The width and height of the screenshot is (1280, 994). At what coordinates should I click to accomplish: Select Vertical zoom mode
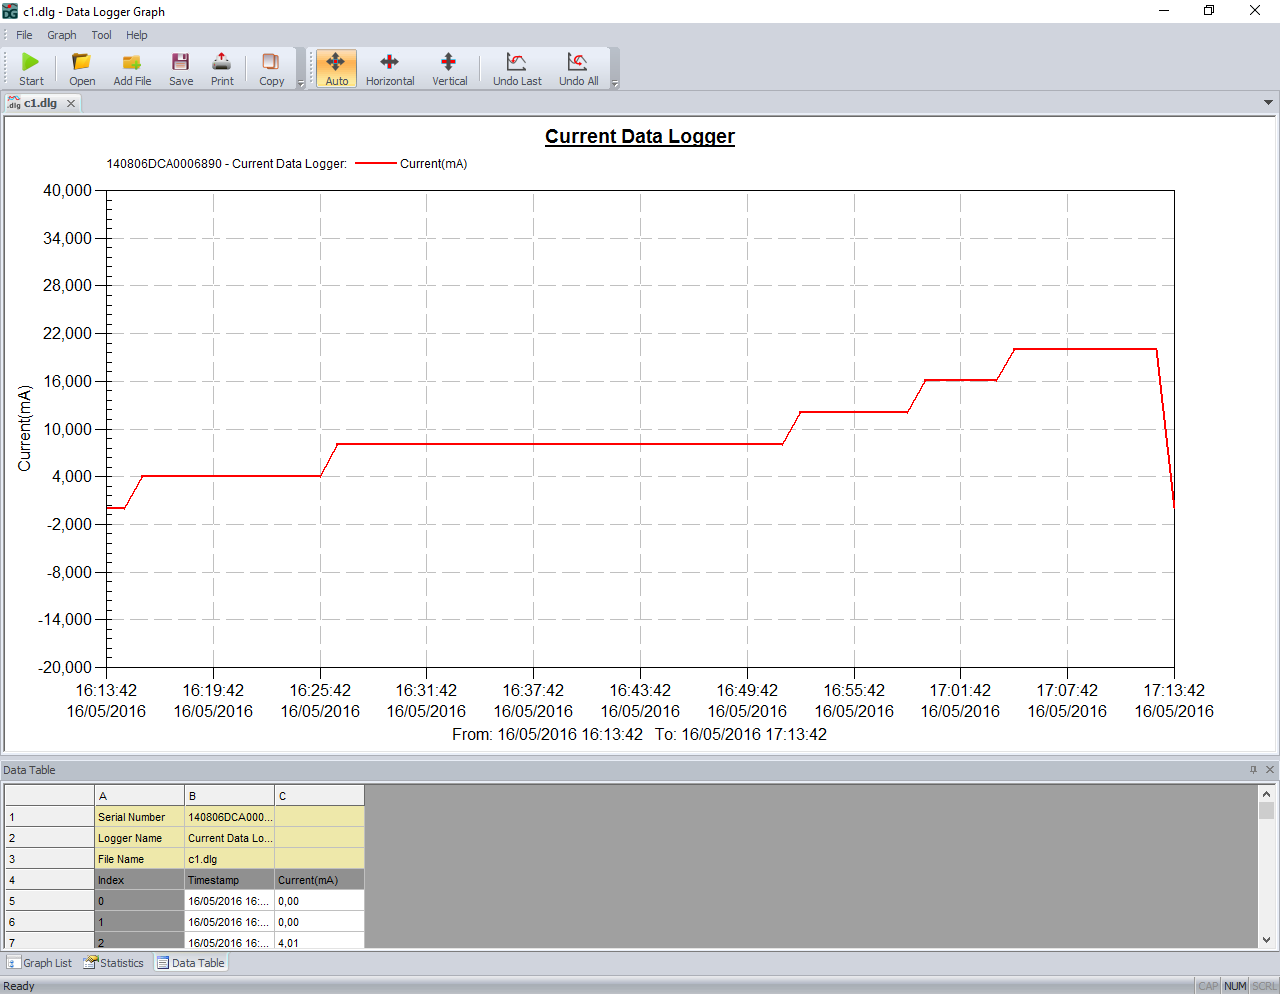click(449, 69)
